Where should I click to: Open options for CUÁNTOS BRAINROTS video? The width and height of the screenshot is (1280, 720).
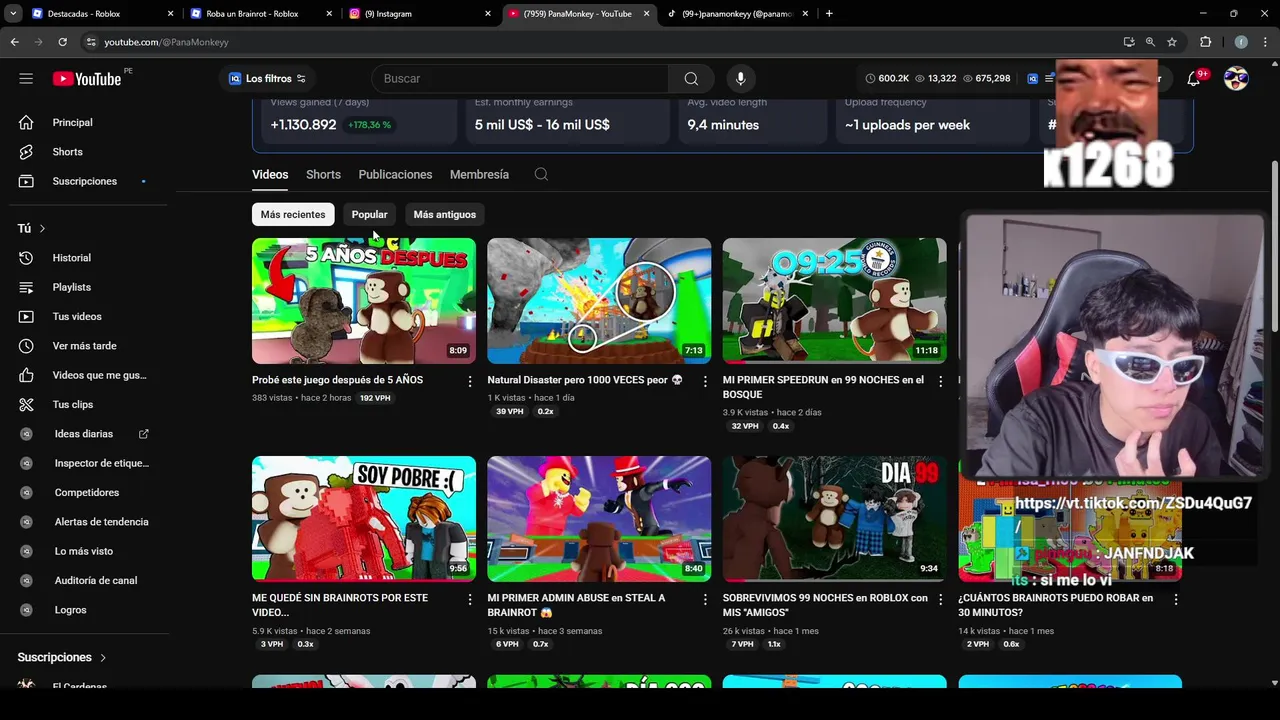(x=1176, y=599)
